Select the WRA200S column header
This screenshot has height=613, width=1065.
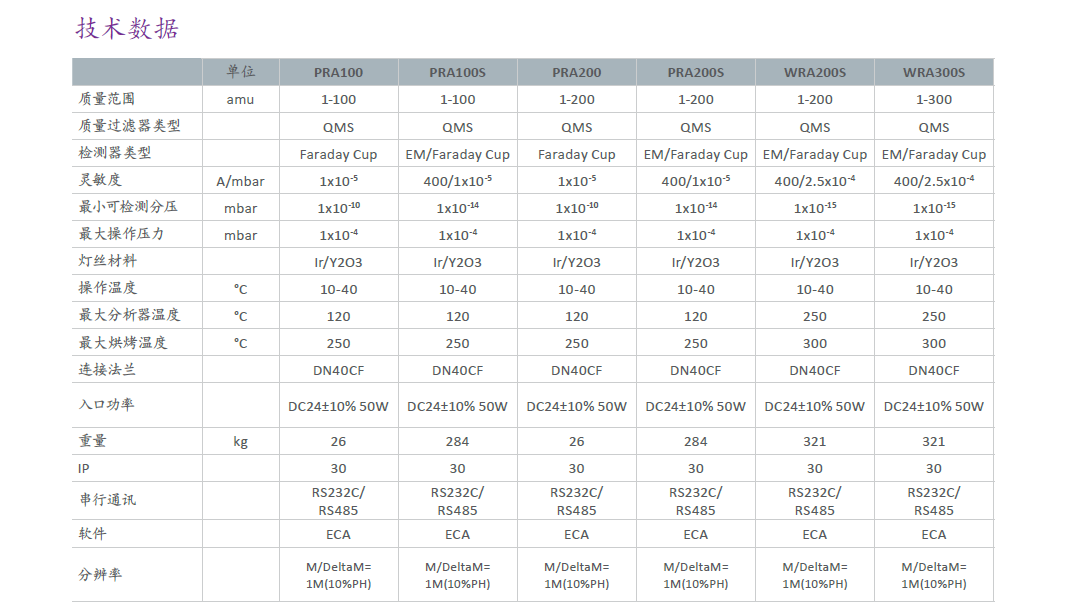[814, 72]
